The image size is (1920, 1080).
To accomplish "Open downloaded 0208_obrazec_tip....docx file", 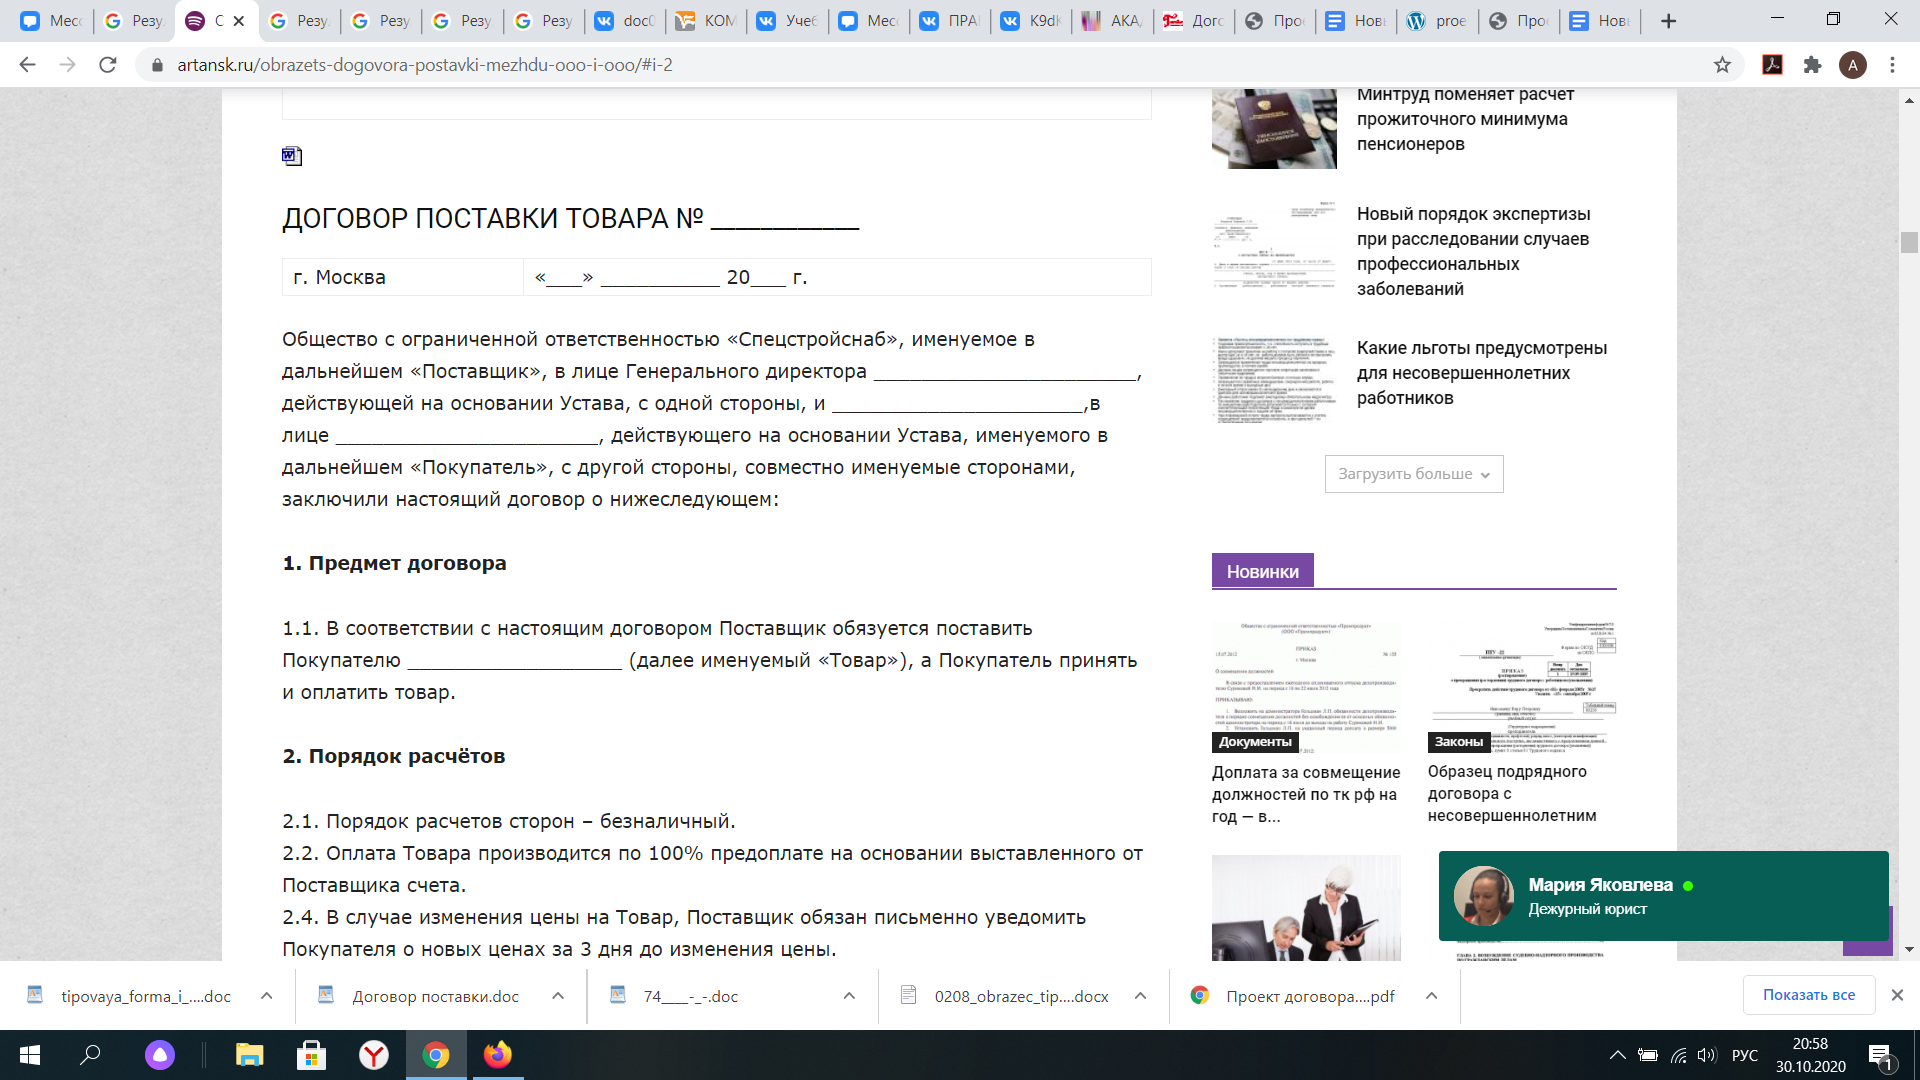I will [x=1005, y=996].
